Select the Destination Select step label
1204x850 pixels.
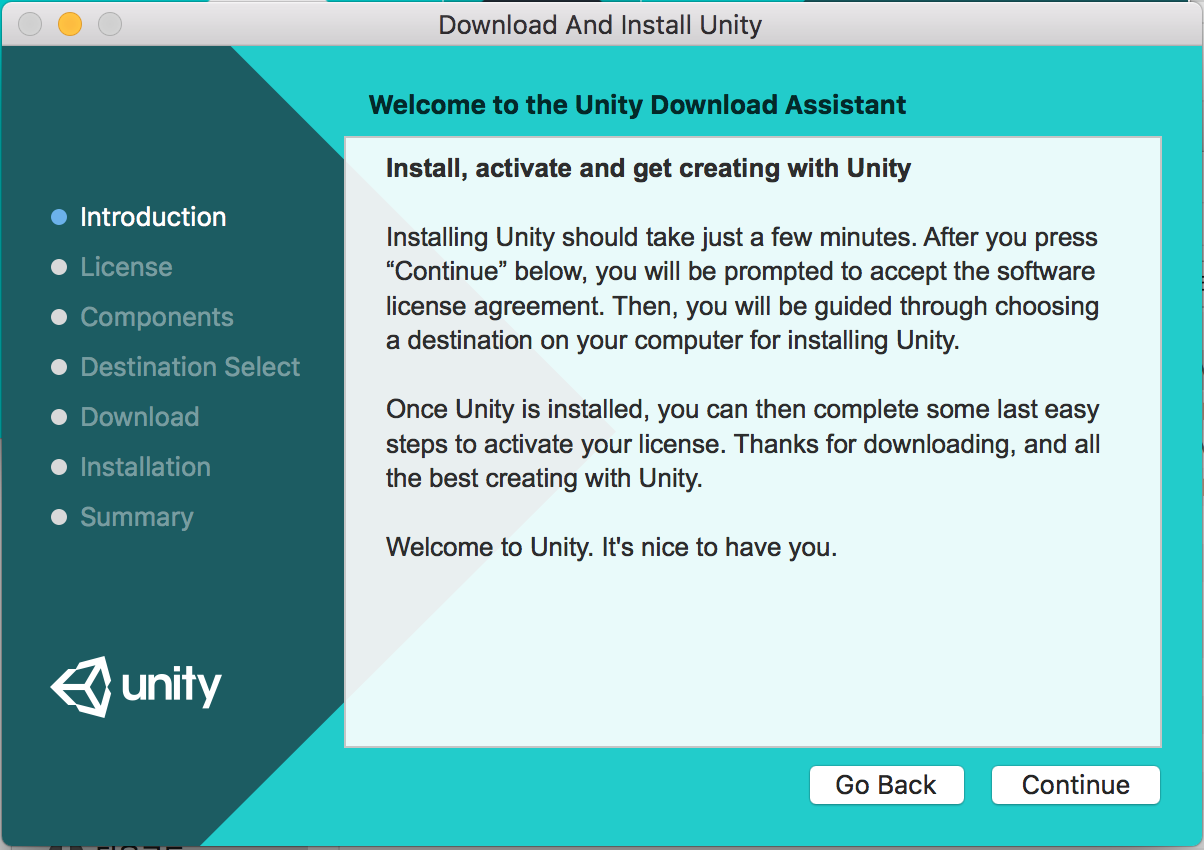(189, 366)
